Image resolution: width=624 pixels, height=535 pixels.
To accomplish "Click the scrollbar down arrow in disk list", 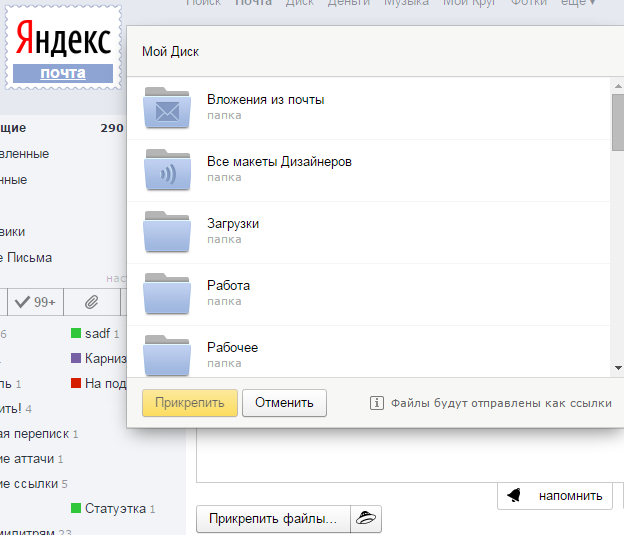I will 618,368.
